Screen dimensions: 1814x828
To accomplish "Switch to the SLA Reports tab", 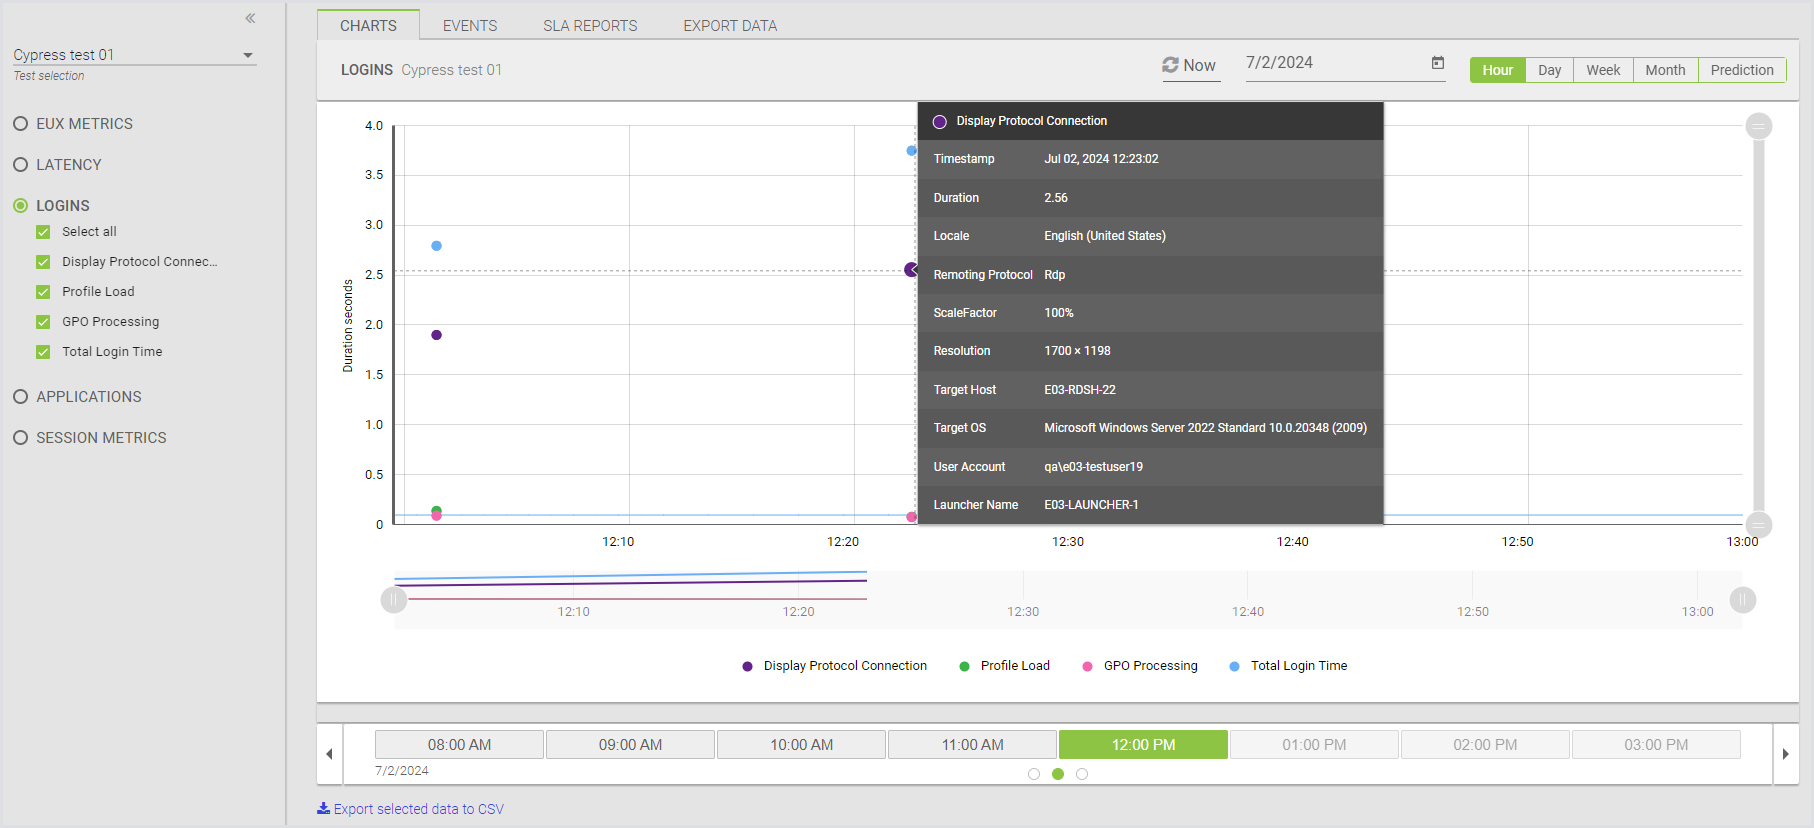I will 590,26.
